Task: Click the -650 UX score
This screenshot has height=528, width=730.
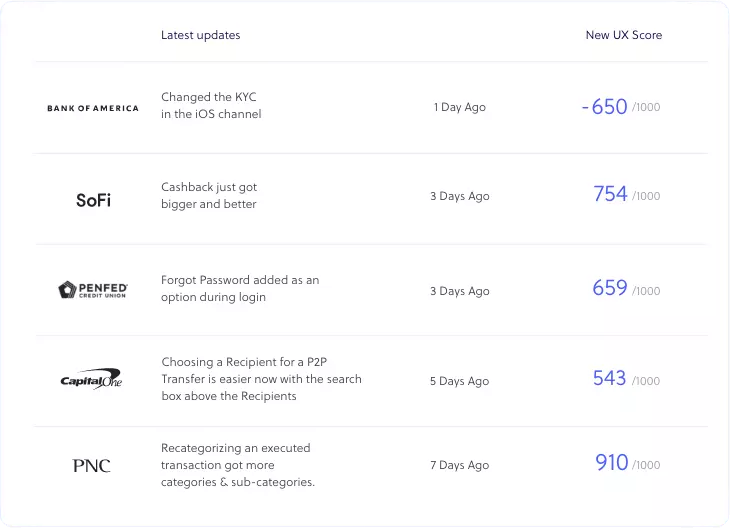Action: click(x=604, y=107)
